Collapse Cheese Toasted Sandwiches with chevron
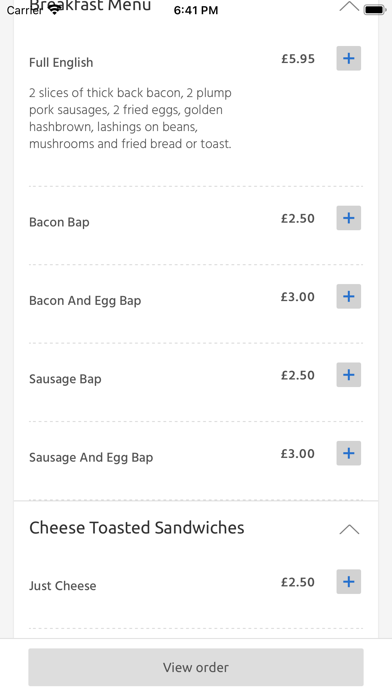 click(x=349, y=529)
